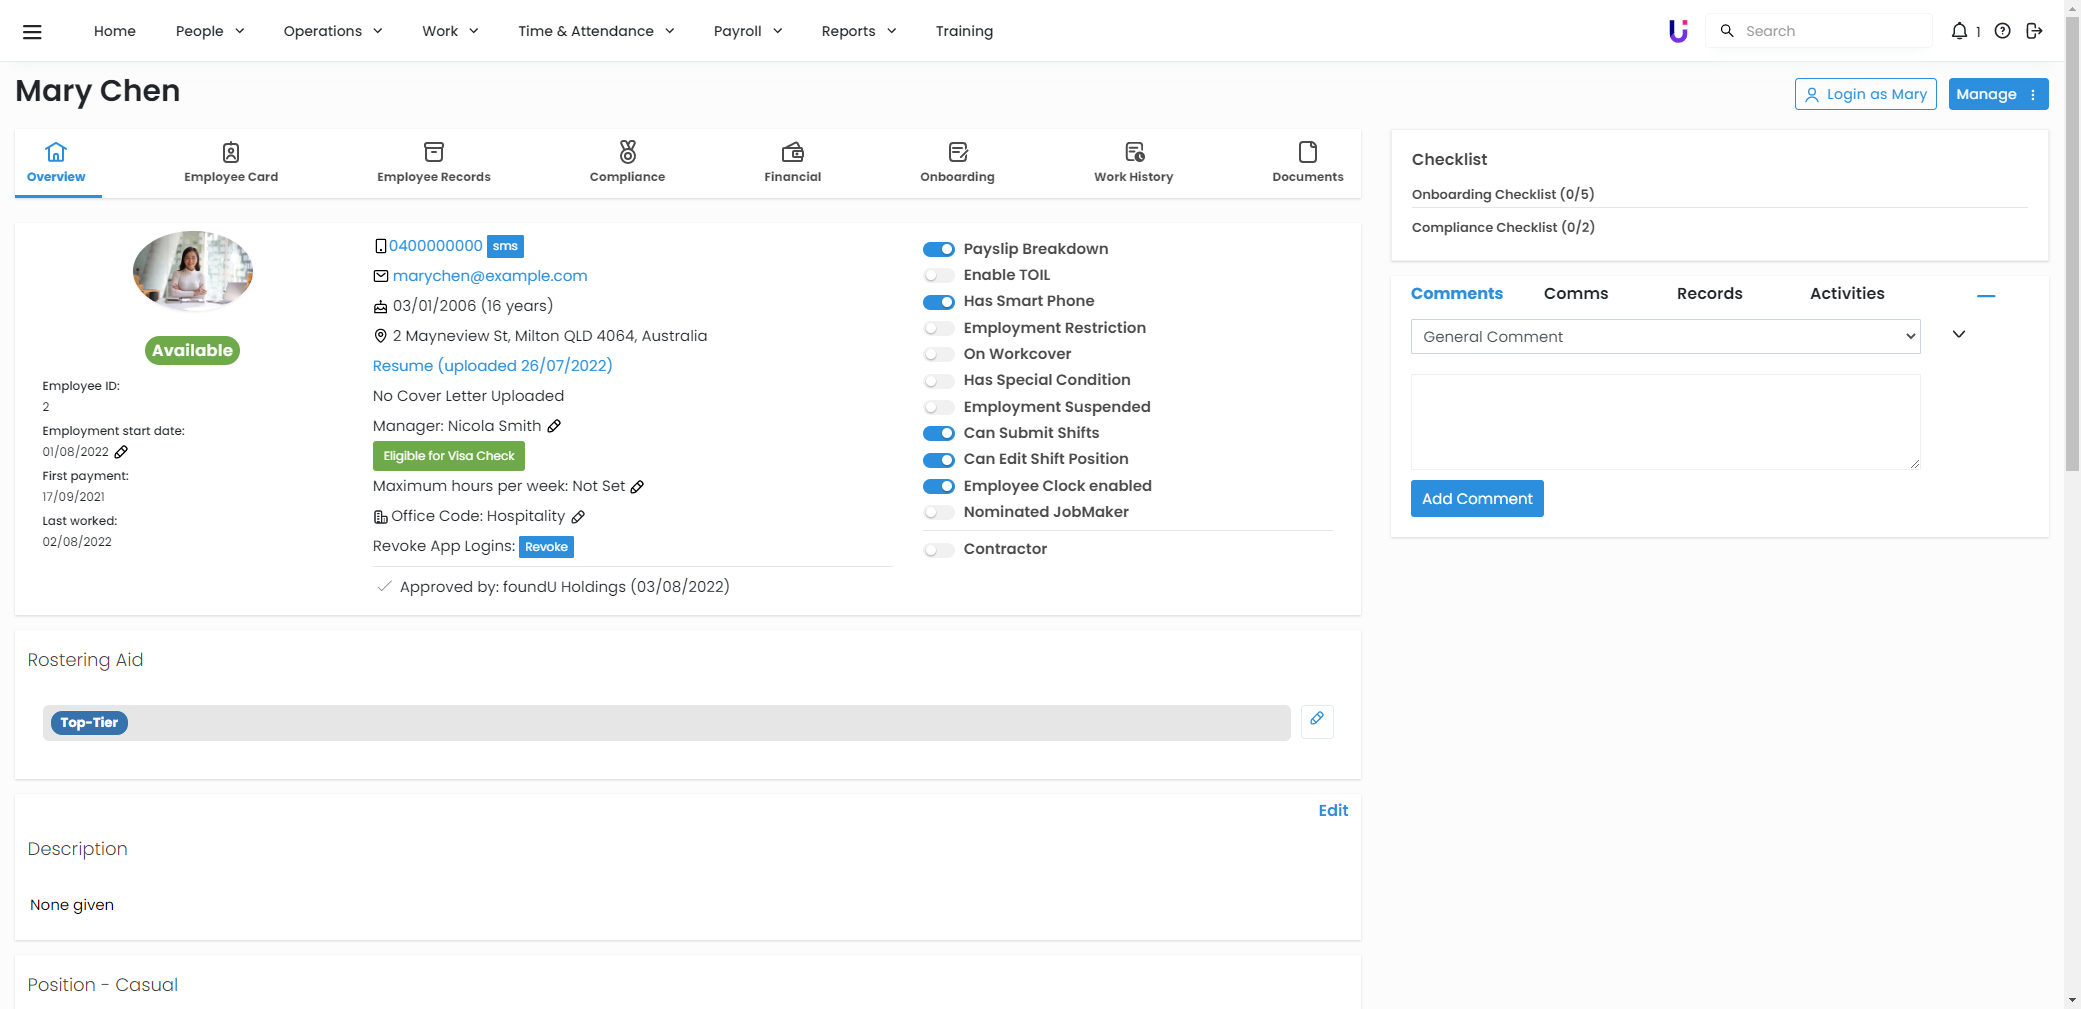Click the Add Comment button
Image resolution: width=2081 pixels, height=1009 pixels.
point(1476,499)
